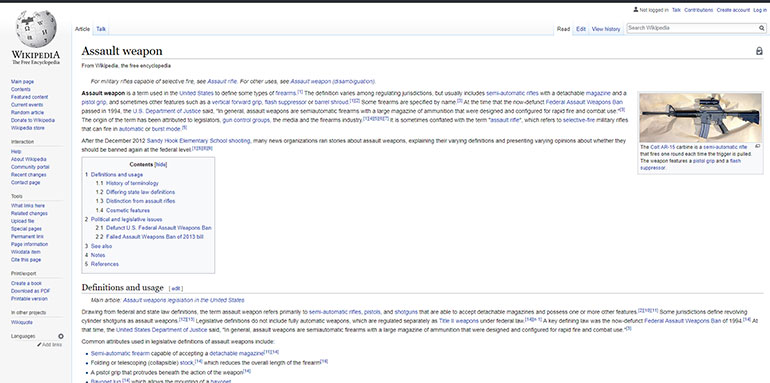Open the Edit tab

coord(581,29)
